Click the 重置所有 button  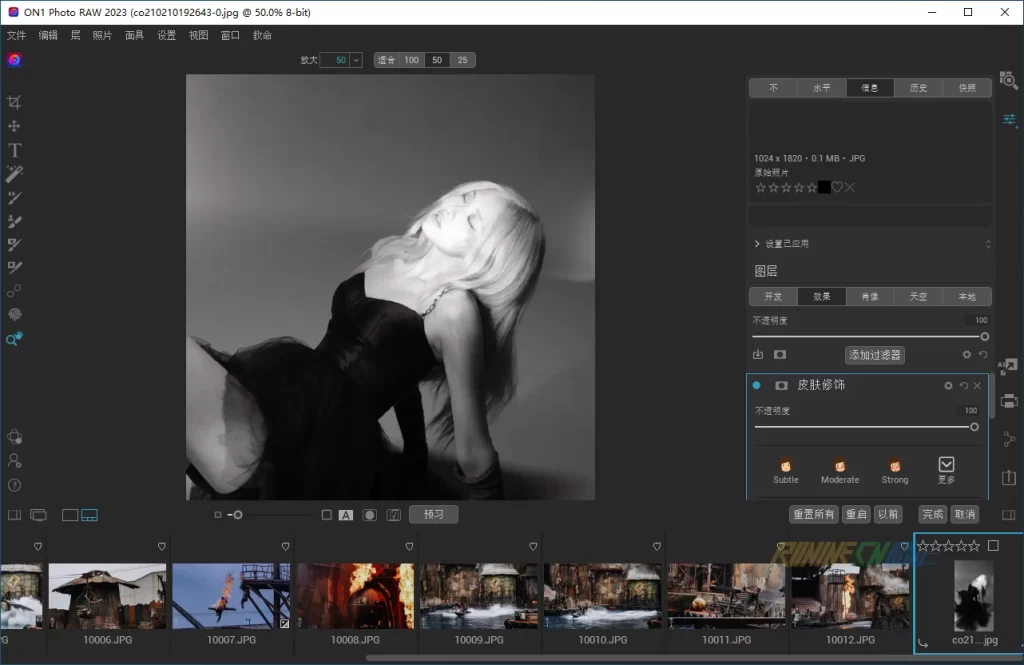click(812, 514)
